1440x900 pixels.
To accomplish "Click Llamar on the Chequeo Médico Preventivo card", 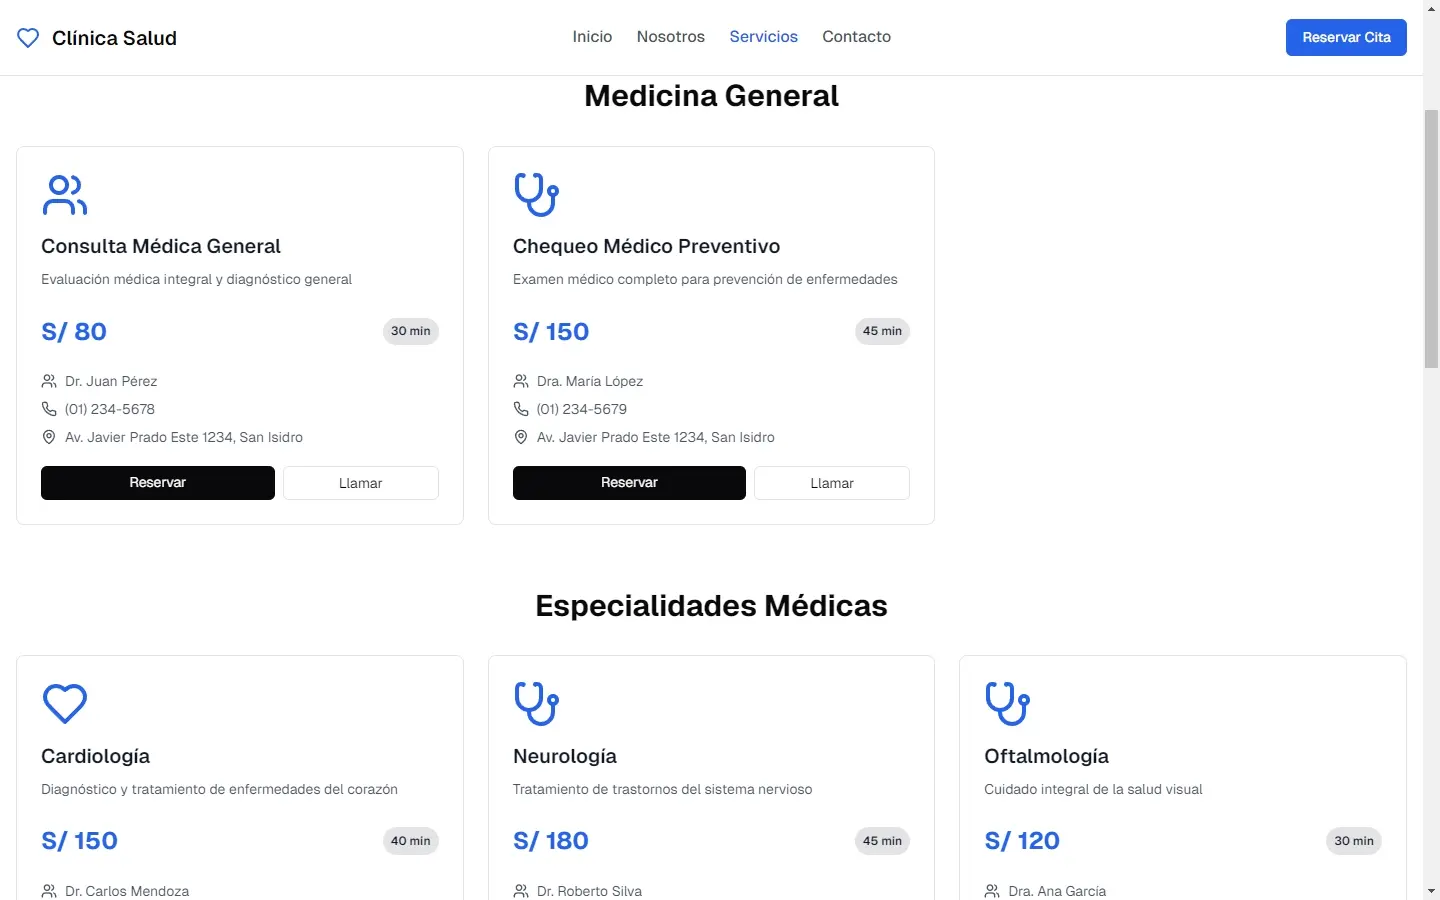I will click(x=831, y=483).
